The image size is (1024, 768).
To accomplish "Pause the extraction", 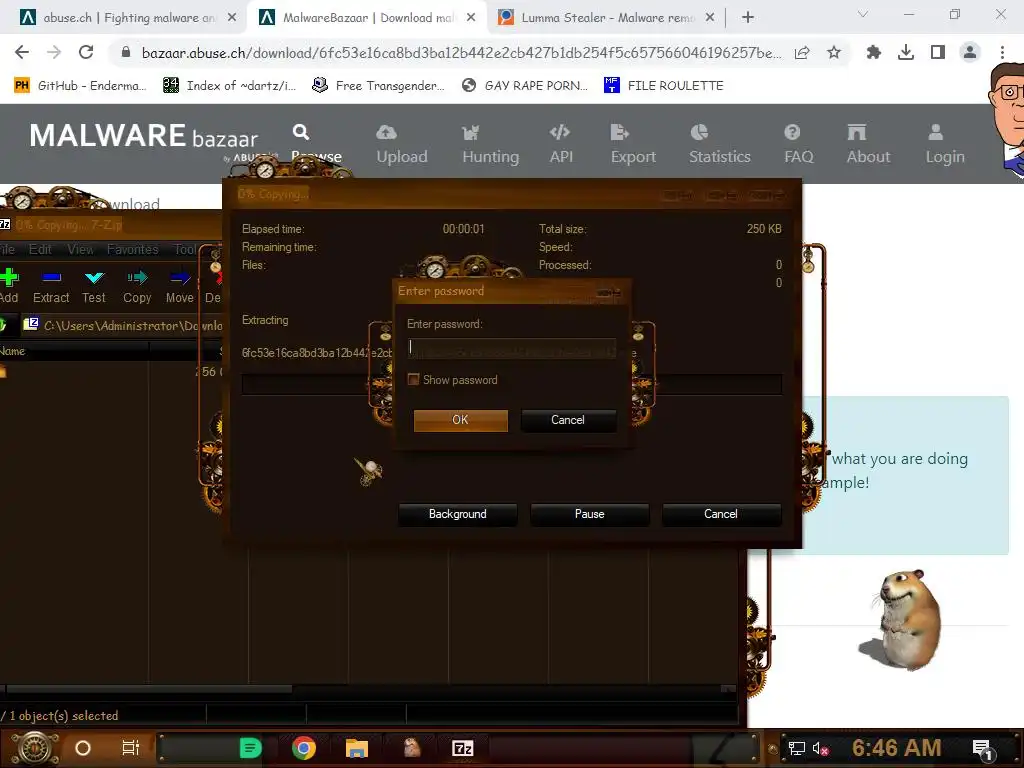I will pos(590,514).
